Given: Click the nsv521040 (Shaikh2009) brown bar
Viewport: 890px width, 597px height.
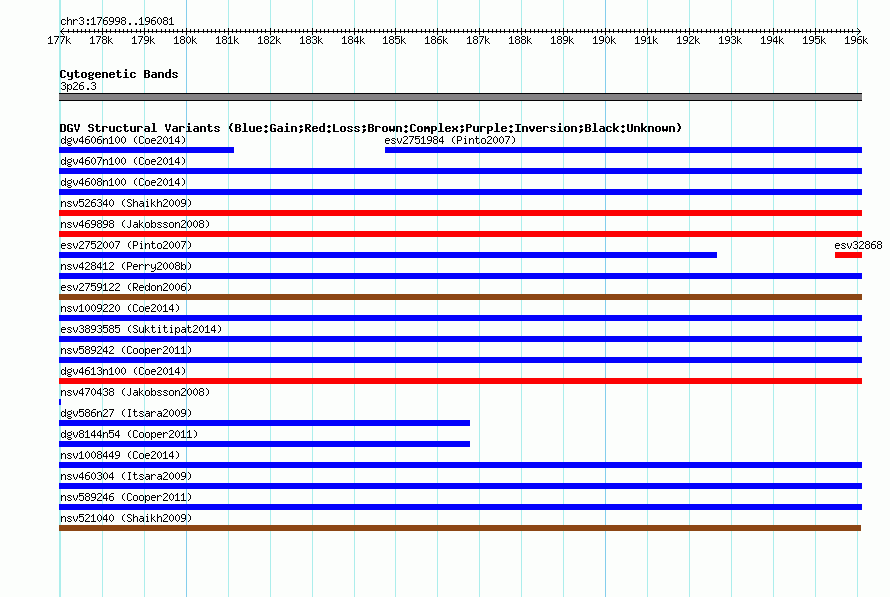Looking at the screenshot, I should coord(460,528).
